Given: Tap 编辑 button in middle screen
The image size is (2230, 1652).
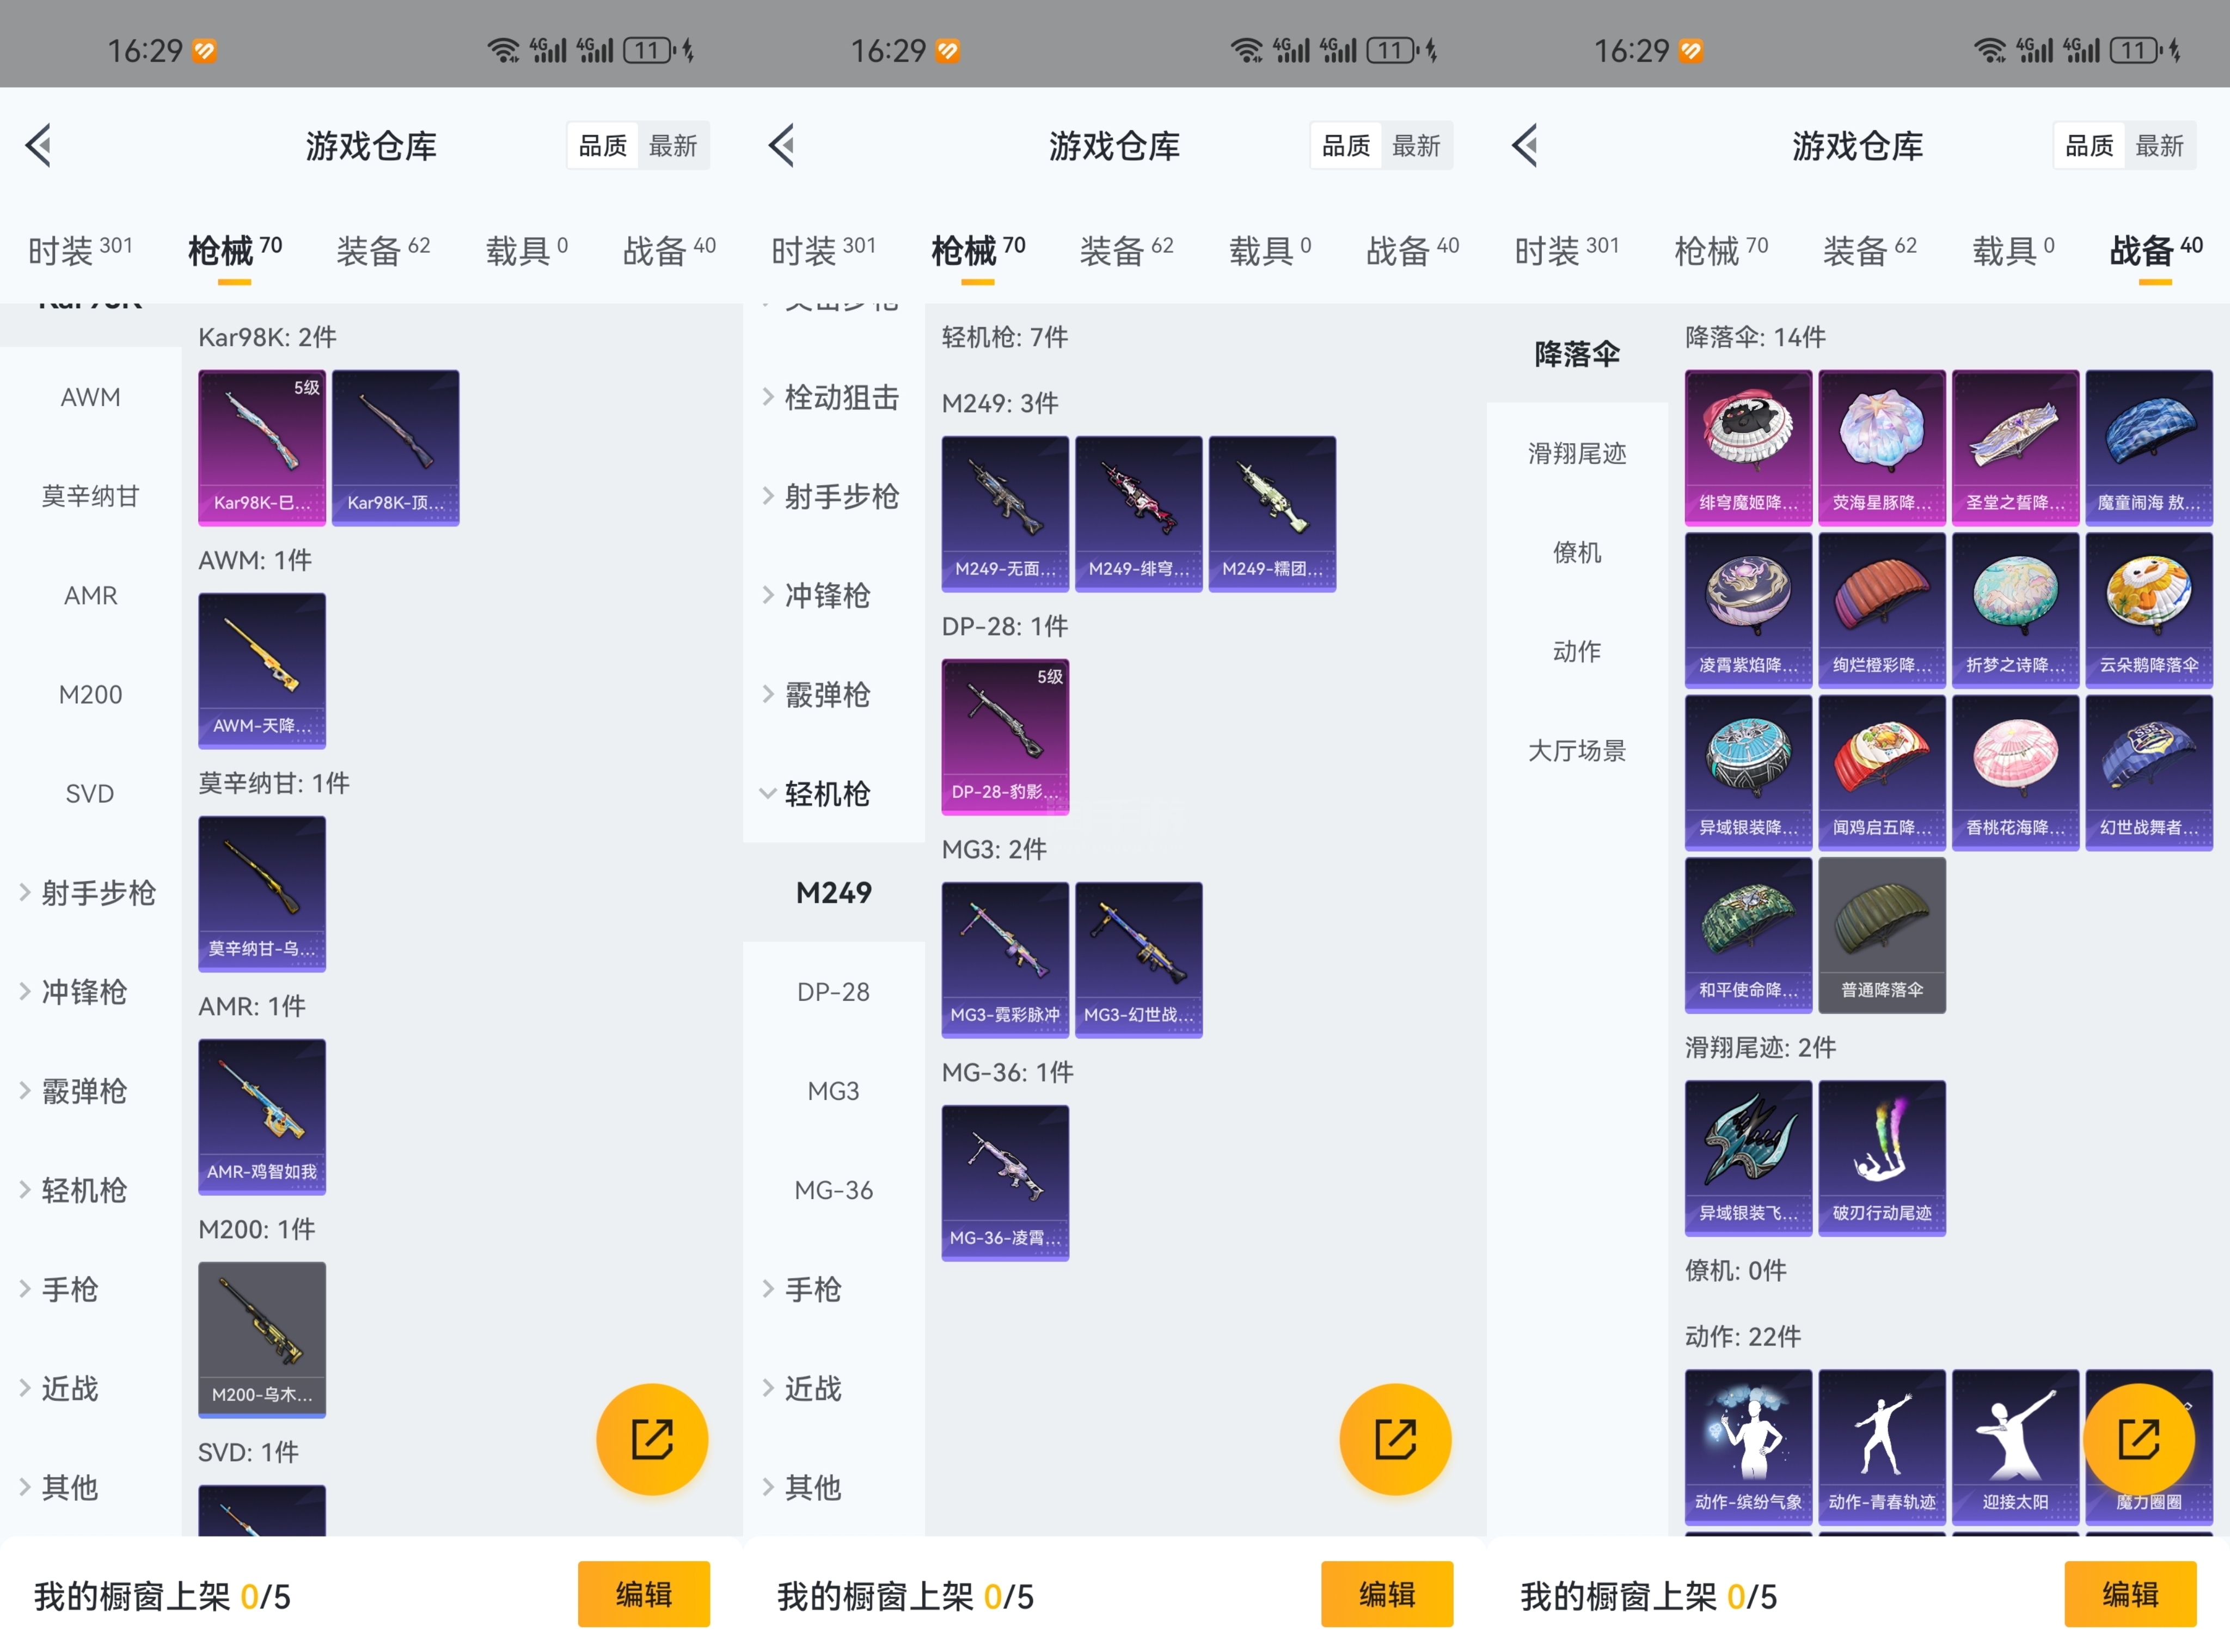Looking at the screenshot, I should click(1387, 1593).
